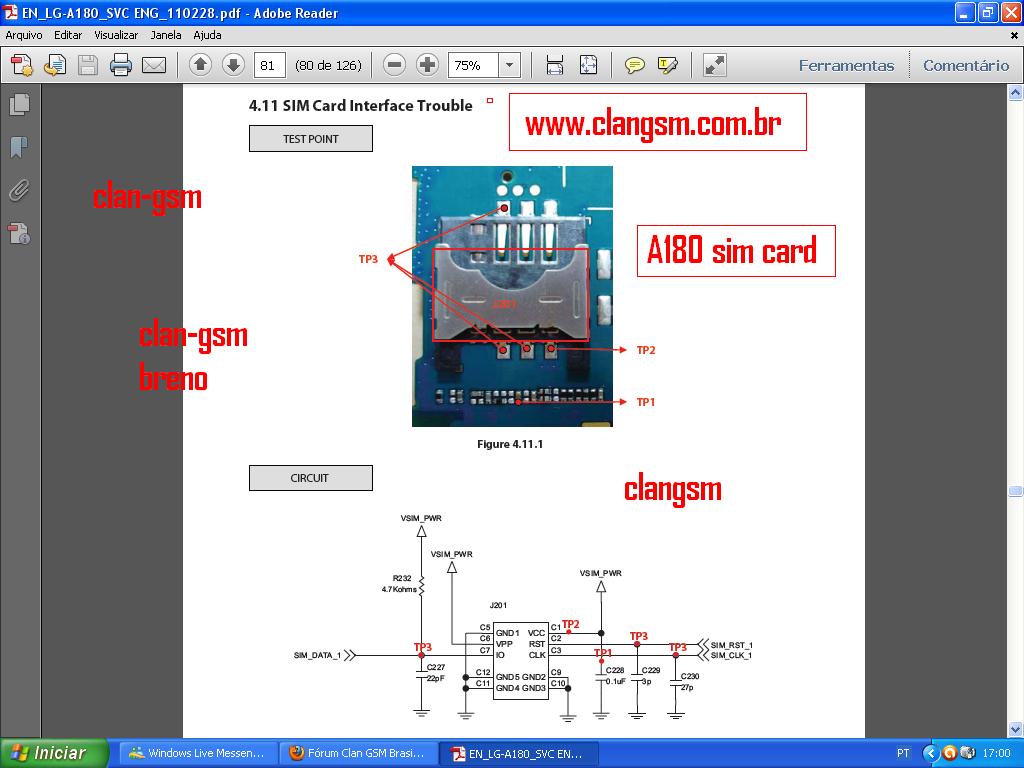Zoom out using the minus button
1024x768 pixels.
pos(395,65)
